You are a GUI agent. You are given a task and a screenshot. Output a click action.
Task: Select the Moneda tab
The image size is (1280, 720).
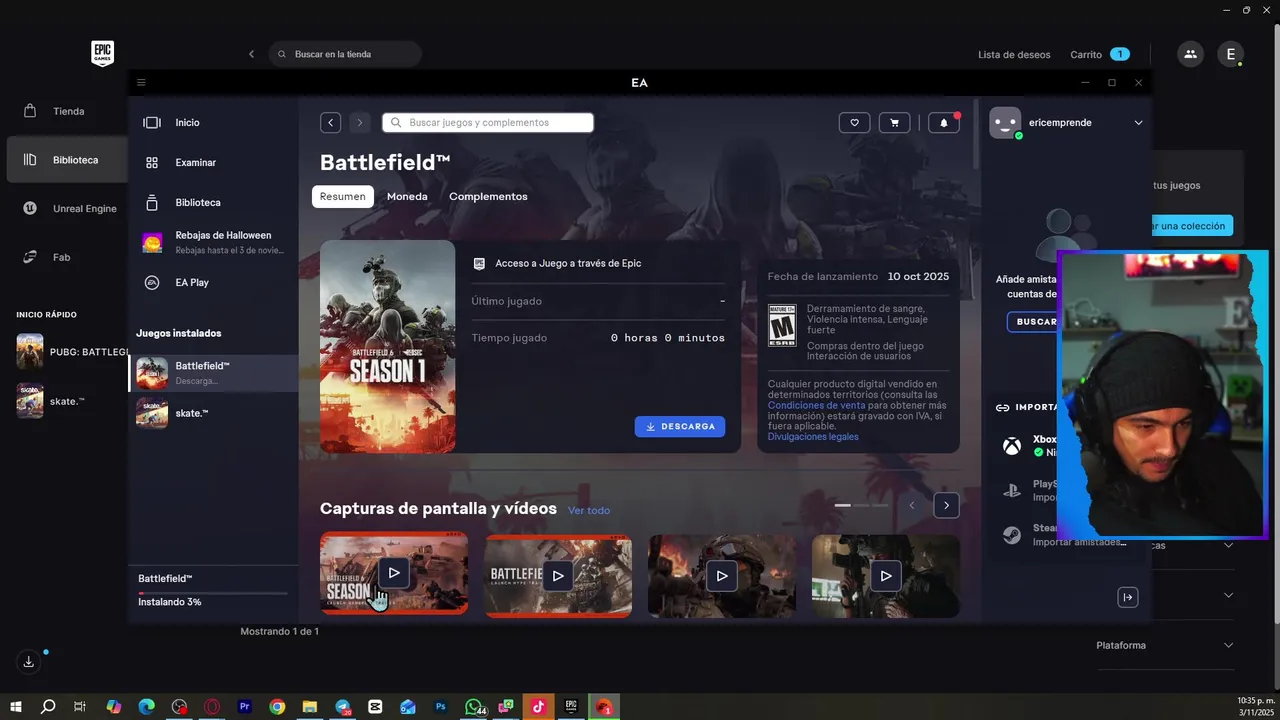[x=407, y=196]
